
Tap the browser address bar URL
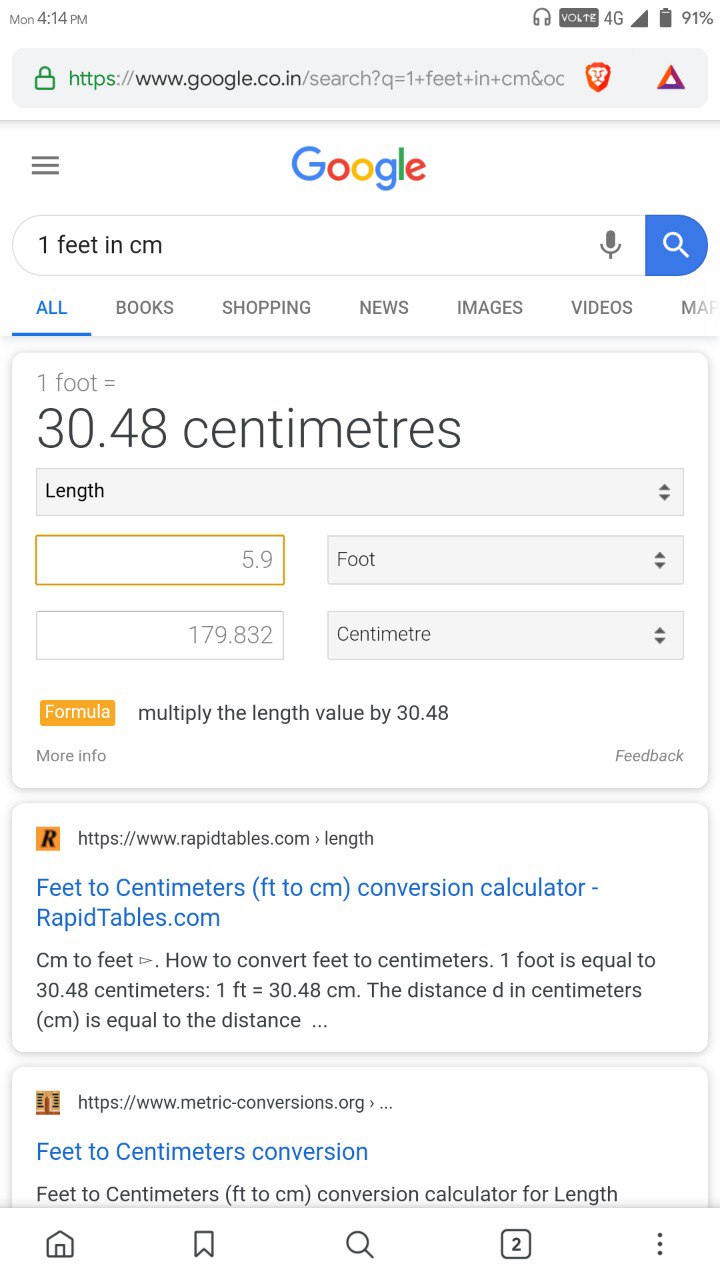point(316,78)
